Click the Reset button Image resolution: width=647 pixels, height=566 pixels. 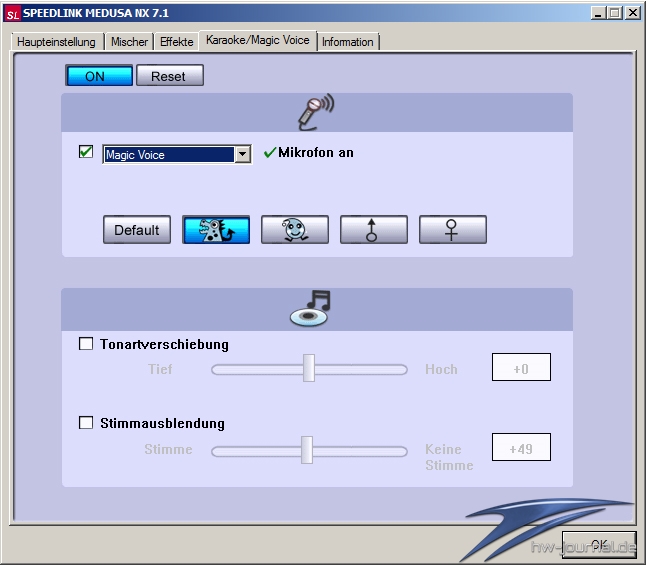click(170, 76)
